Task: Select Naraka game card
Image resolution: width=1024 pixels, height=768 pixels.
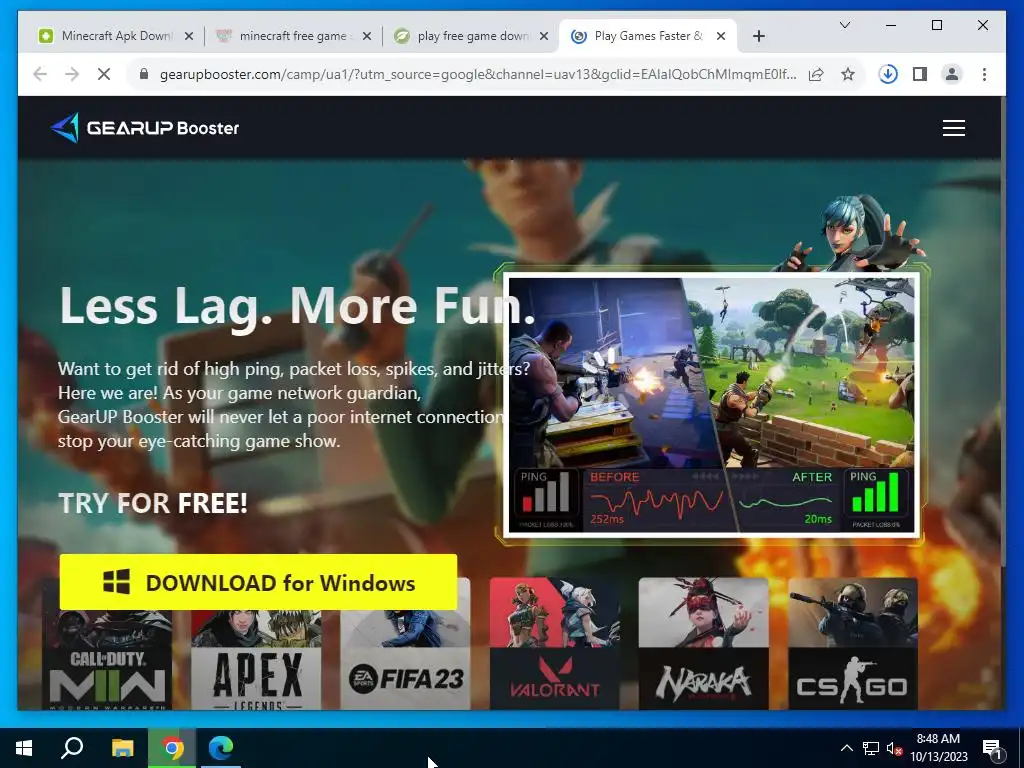Action: coord(703,643)
